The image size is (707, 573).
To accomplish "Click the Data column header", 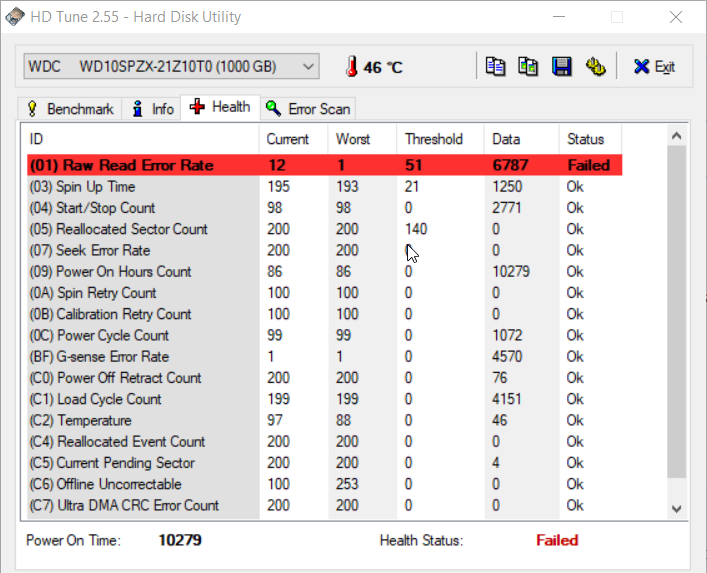I will pos(522,139).
